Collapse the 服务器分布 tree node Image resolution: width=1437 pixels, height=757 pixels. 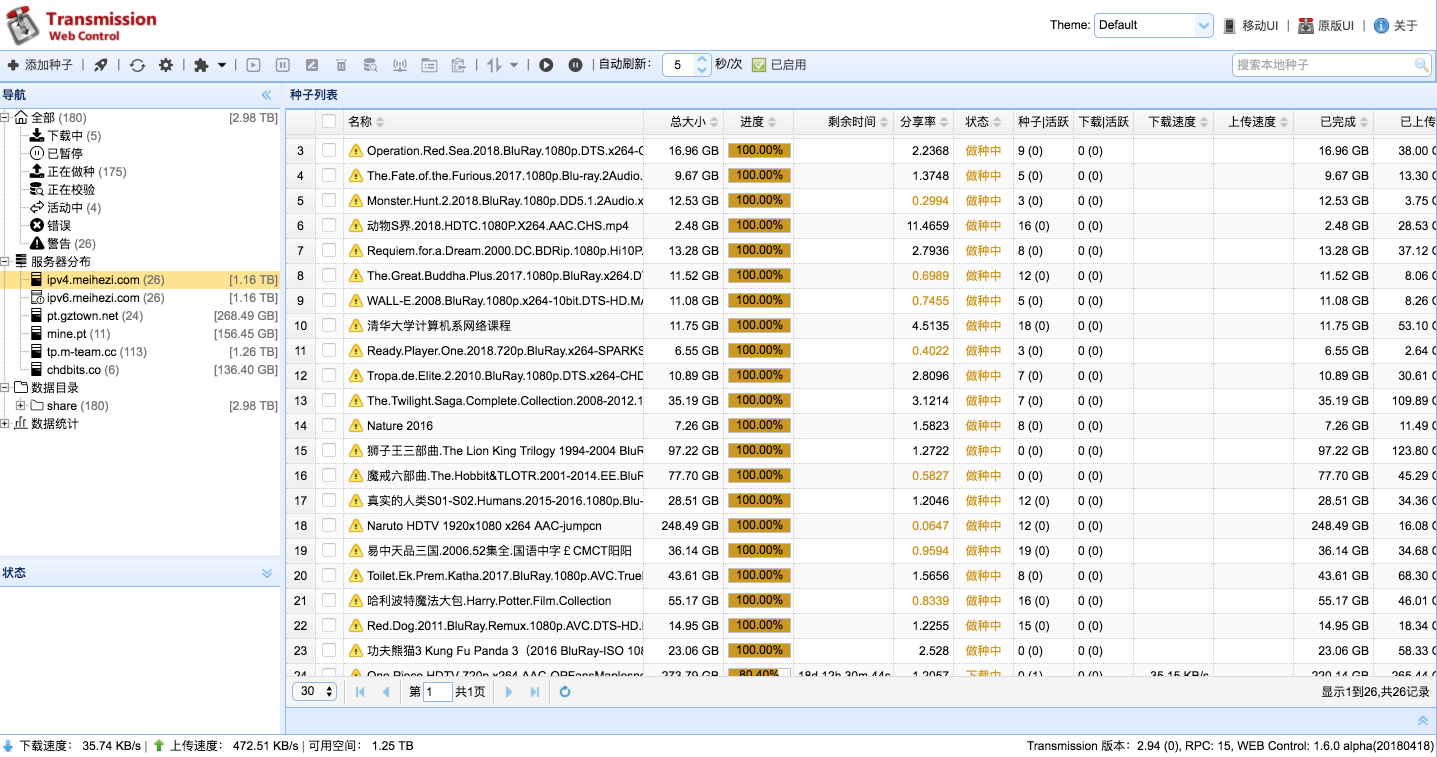point(6,262)
